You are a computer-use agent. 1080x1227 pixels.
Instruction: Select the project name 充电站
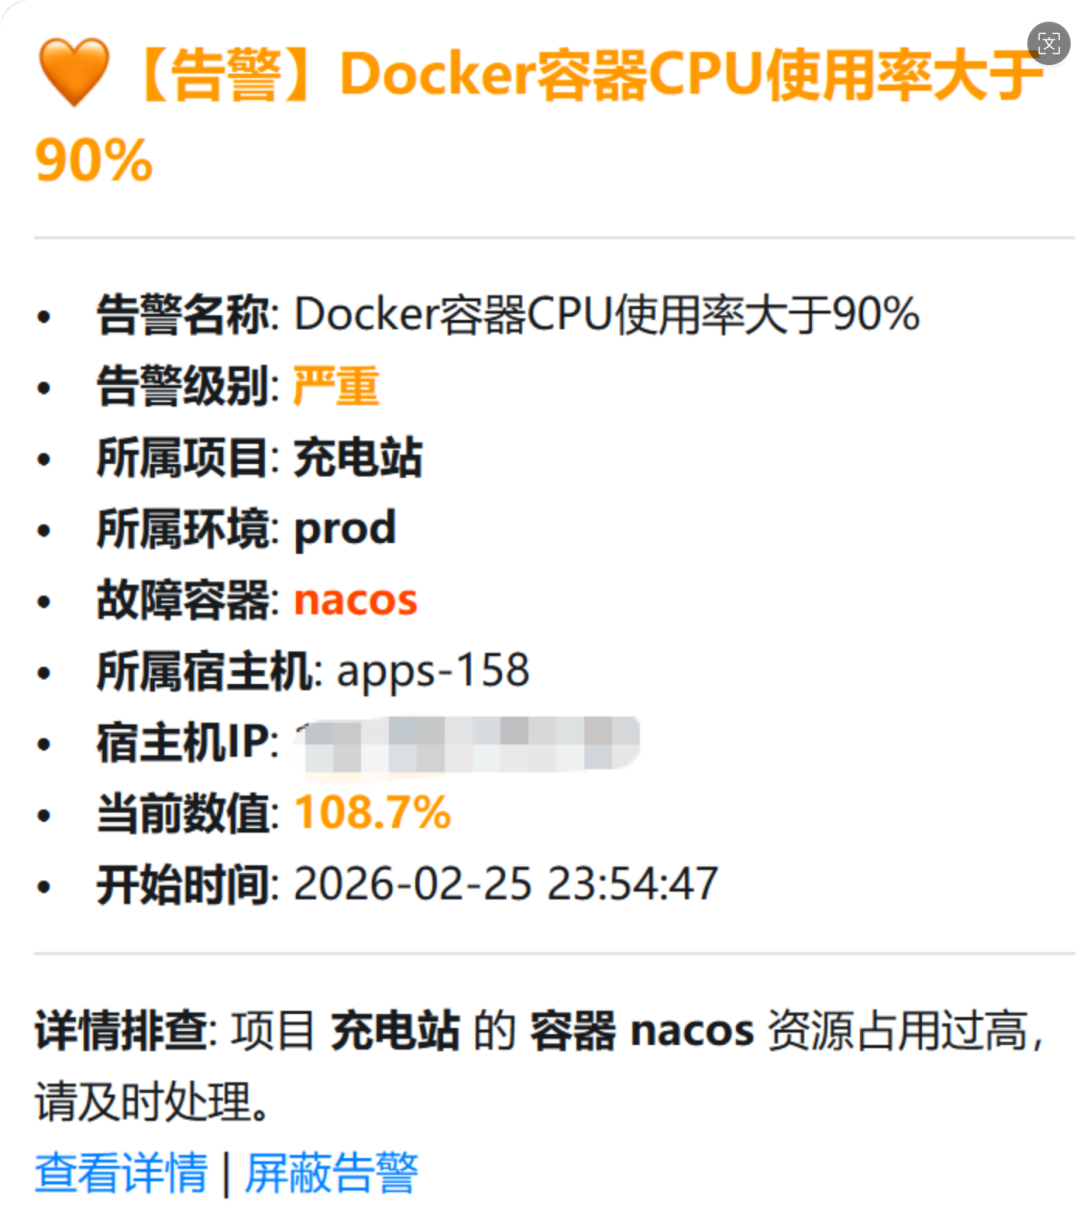(357, 457)
